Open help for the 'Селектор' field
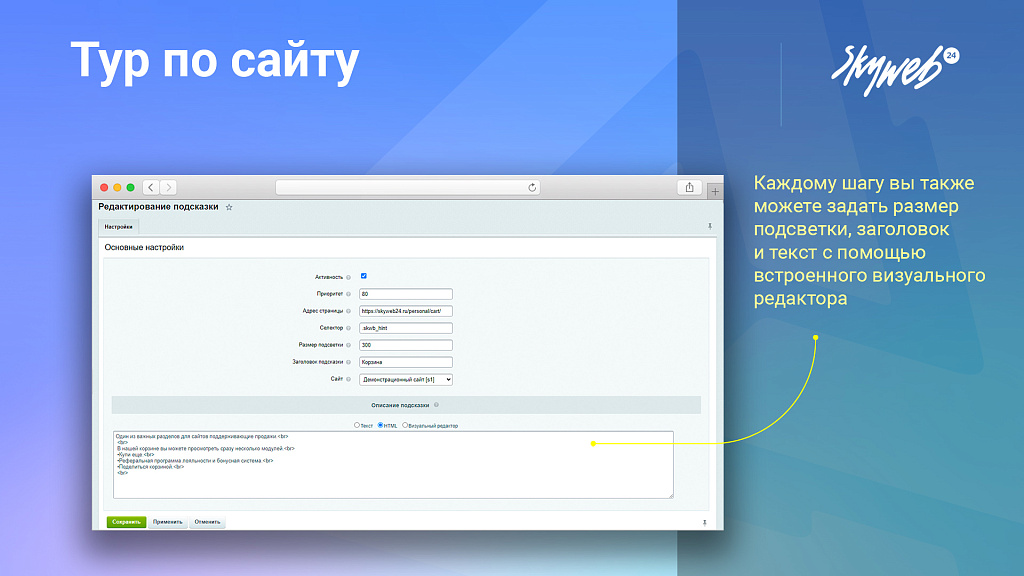Image resolution: width=1024 pixels, height=576 pixels. (348, 328)
